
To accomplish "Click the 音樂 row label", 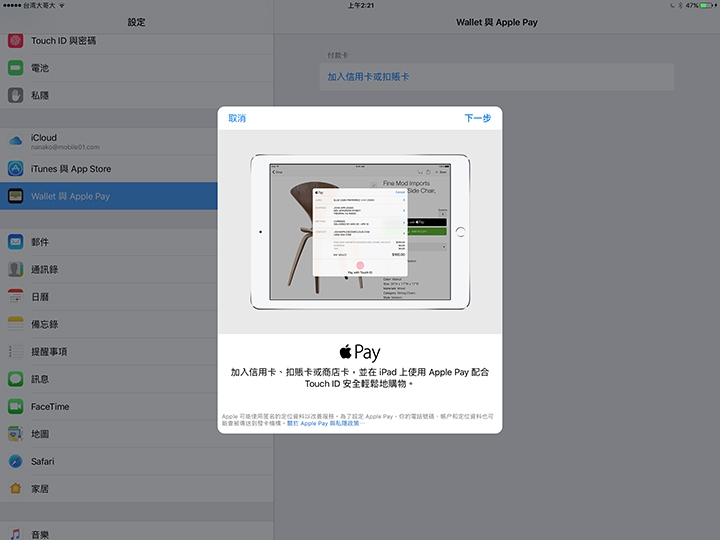I will [x=40, y=534].
